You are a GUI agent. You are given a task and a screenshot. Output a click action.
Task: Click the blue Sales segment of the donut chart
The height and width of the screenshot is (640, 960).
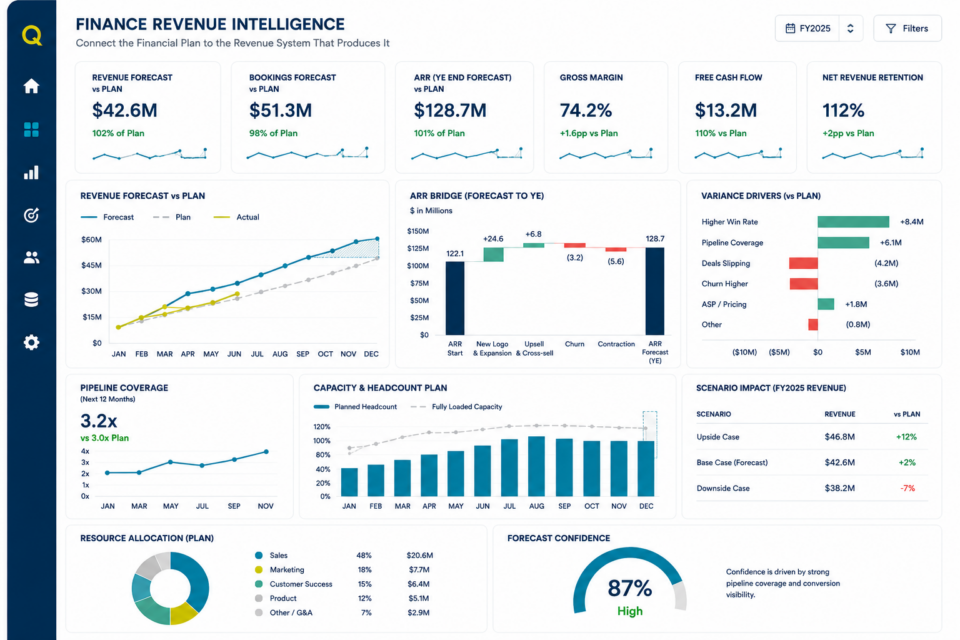(197, 579)
